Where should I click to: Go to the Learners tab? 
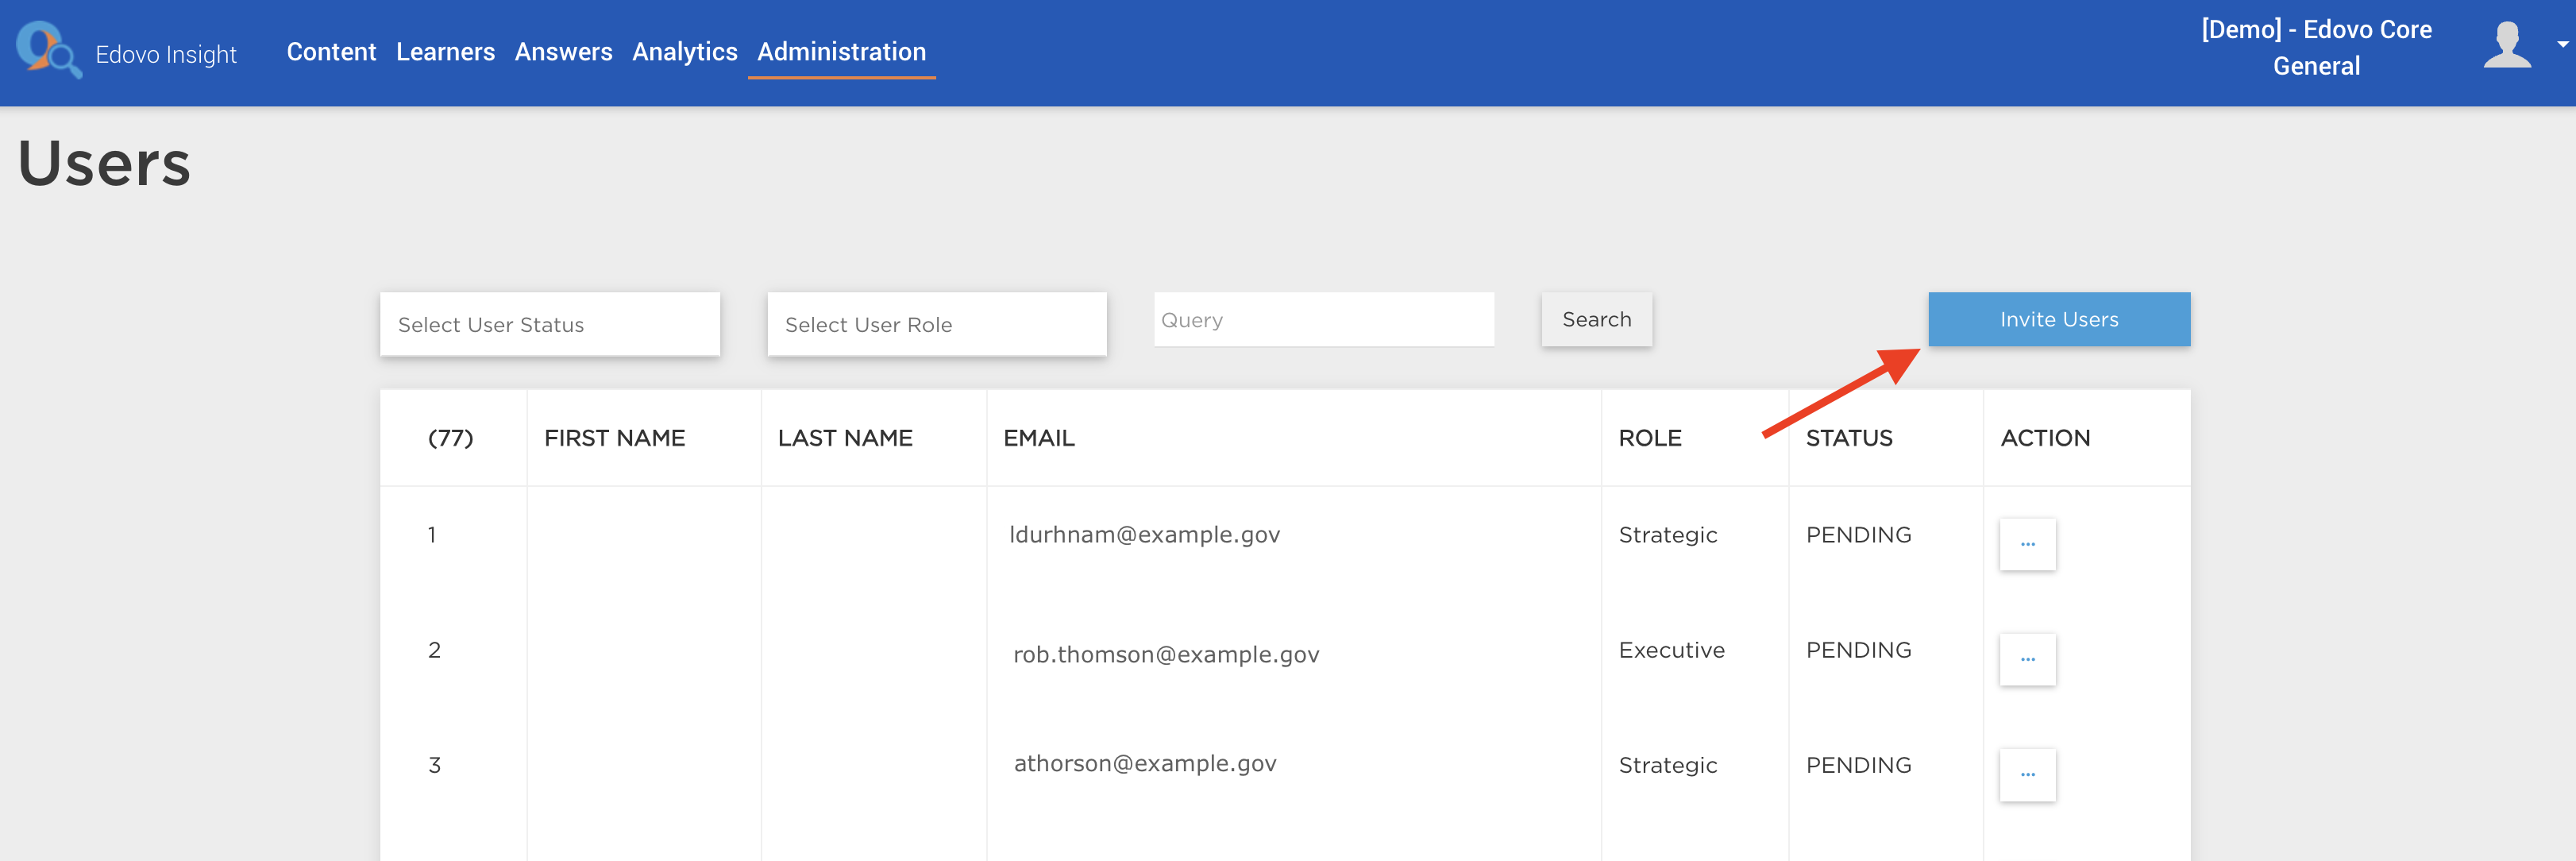click(445, 52)
